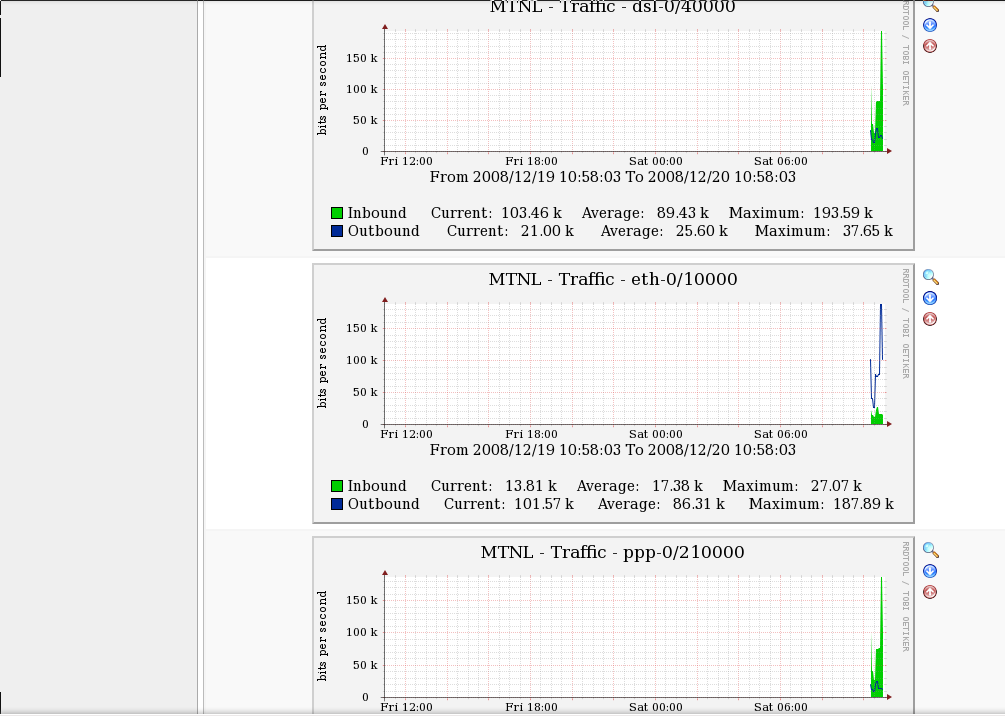Click Inbound maximum value '27.07 k'
Image resolution: width=1005 pixels, height=716 pixels.
836,486
